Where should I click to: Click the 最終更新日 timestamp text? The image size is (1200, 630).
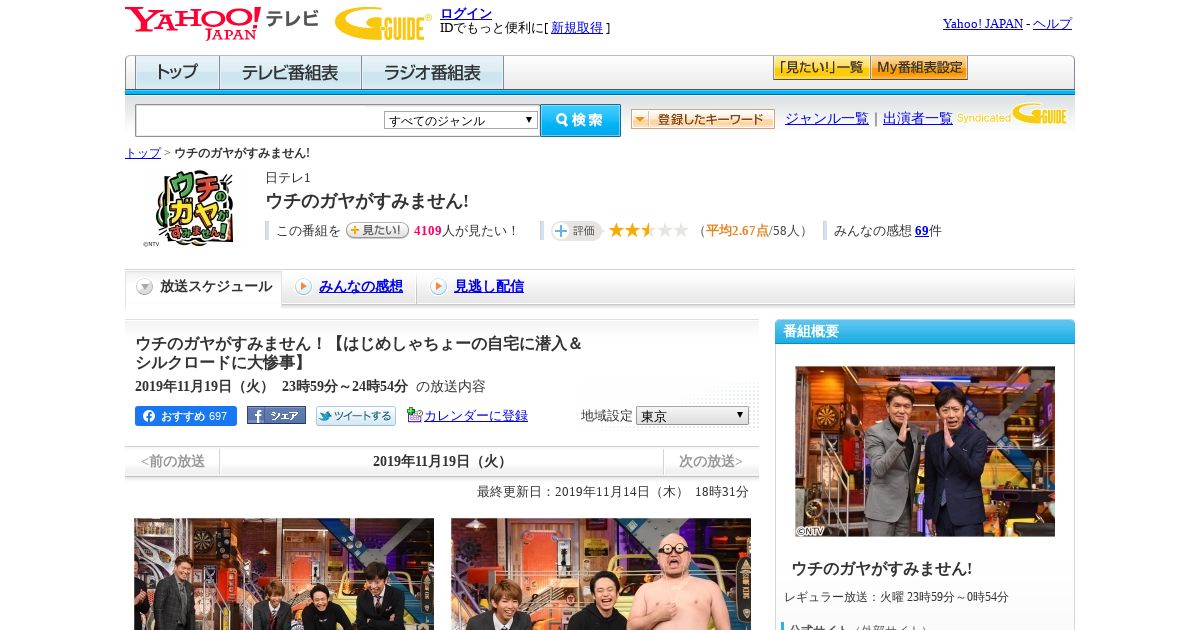(x=613, y=492)
